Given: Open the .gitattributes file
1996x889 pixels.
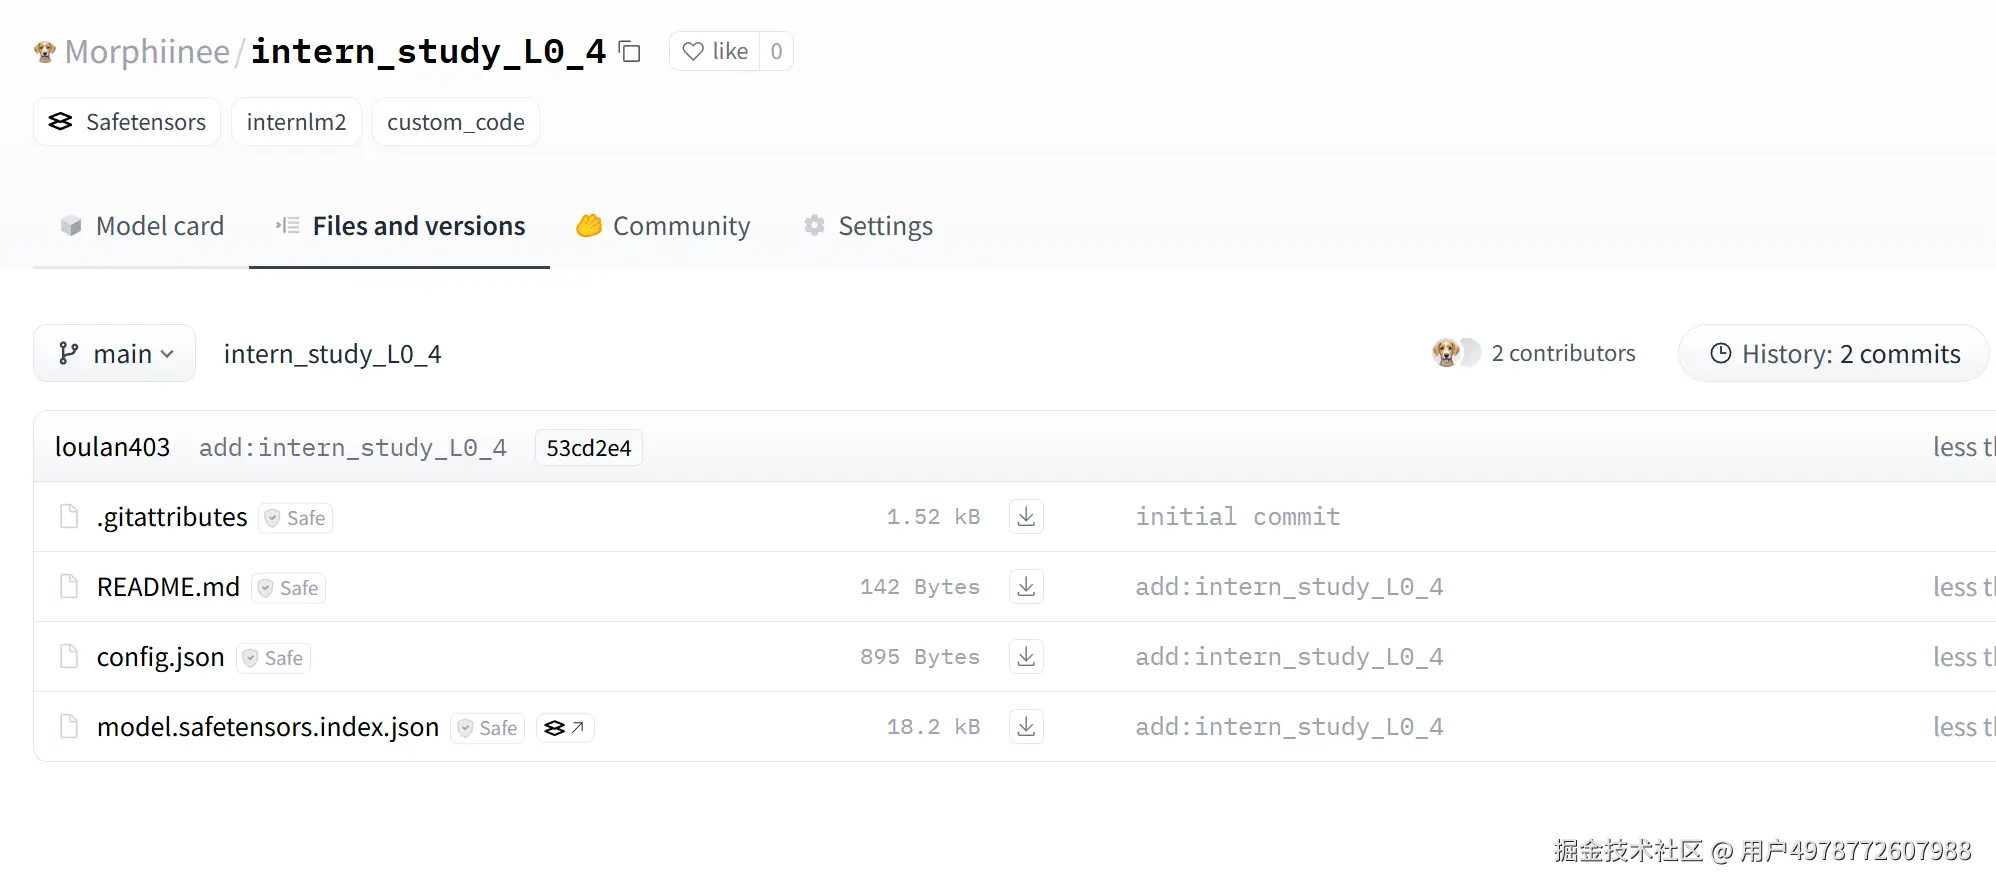Looking at the screenshot, I should point(172,517).
